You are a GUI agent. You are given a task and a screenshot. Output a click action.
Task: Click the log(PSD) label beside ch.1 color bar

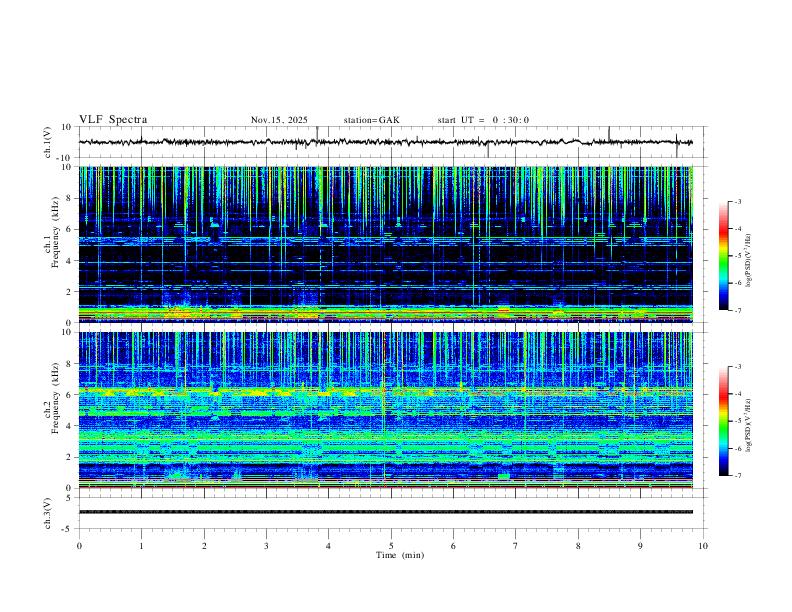748,260
